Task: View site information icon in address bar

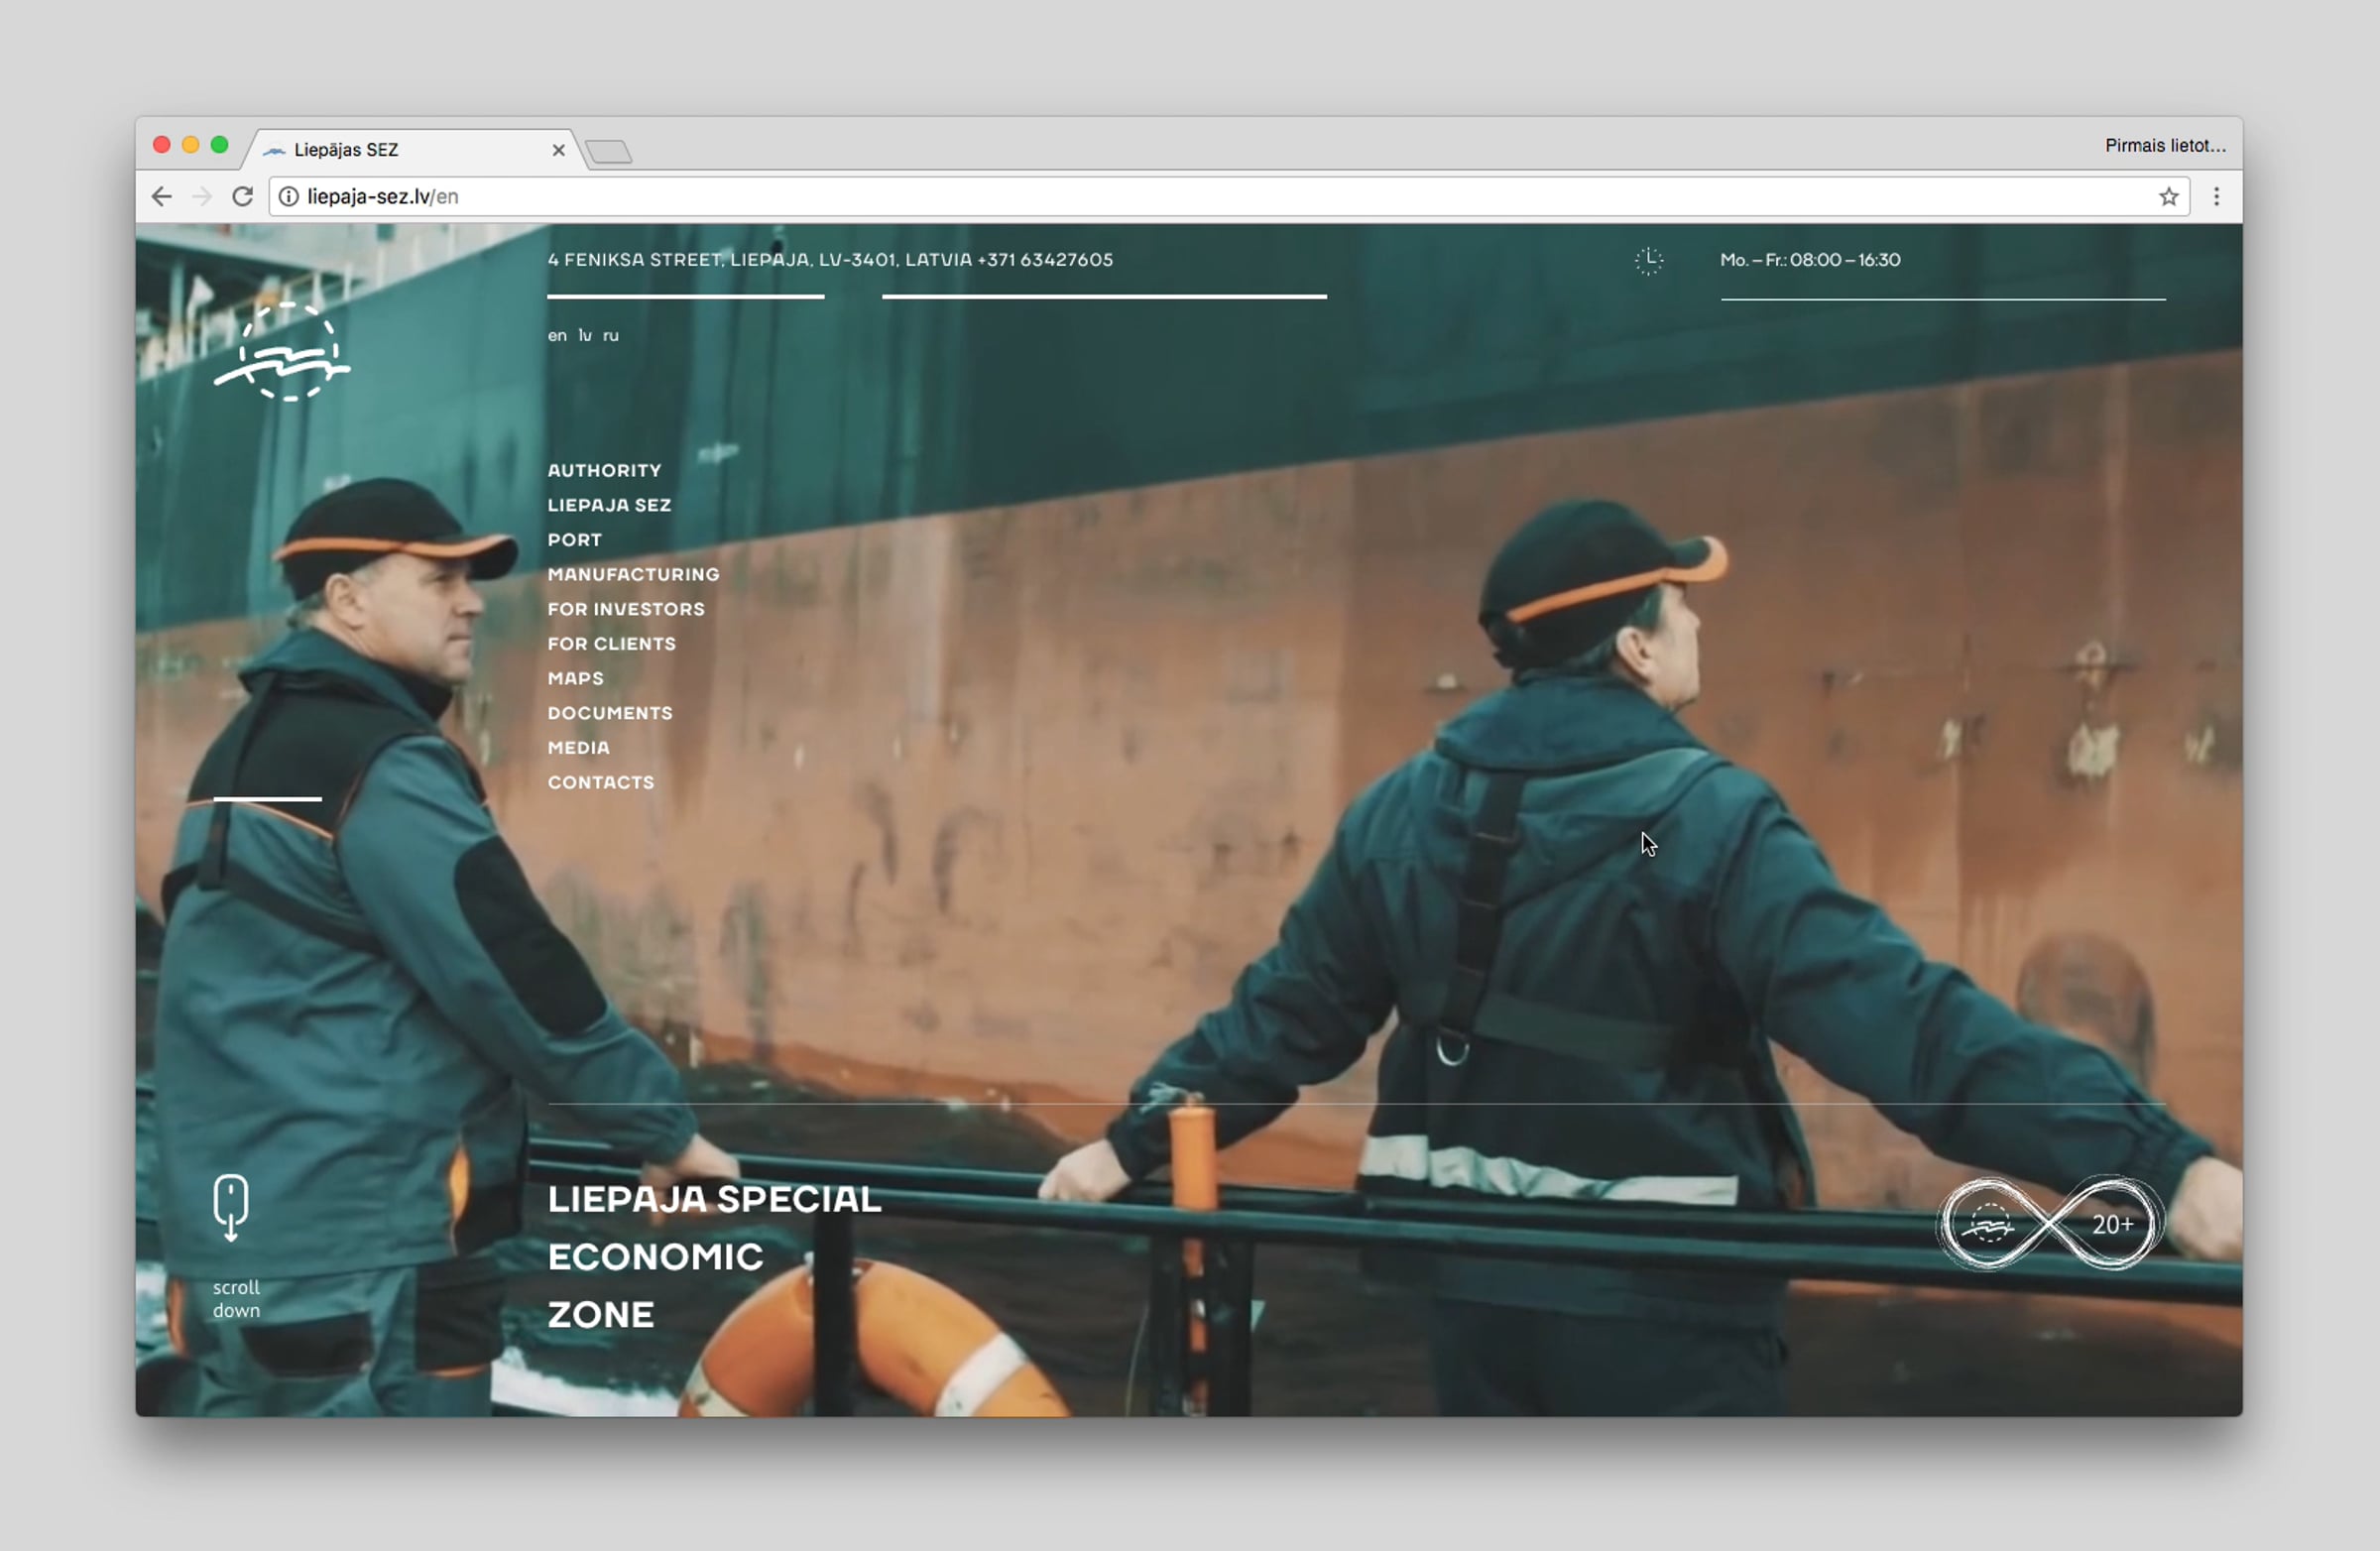Action: pos(288,197)
